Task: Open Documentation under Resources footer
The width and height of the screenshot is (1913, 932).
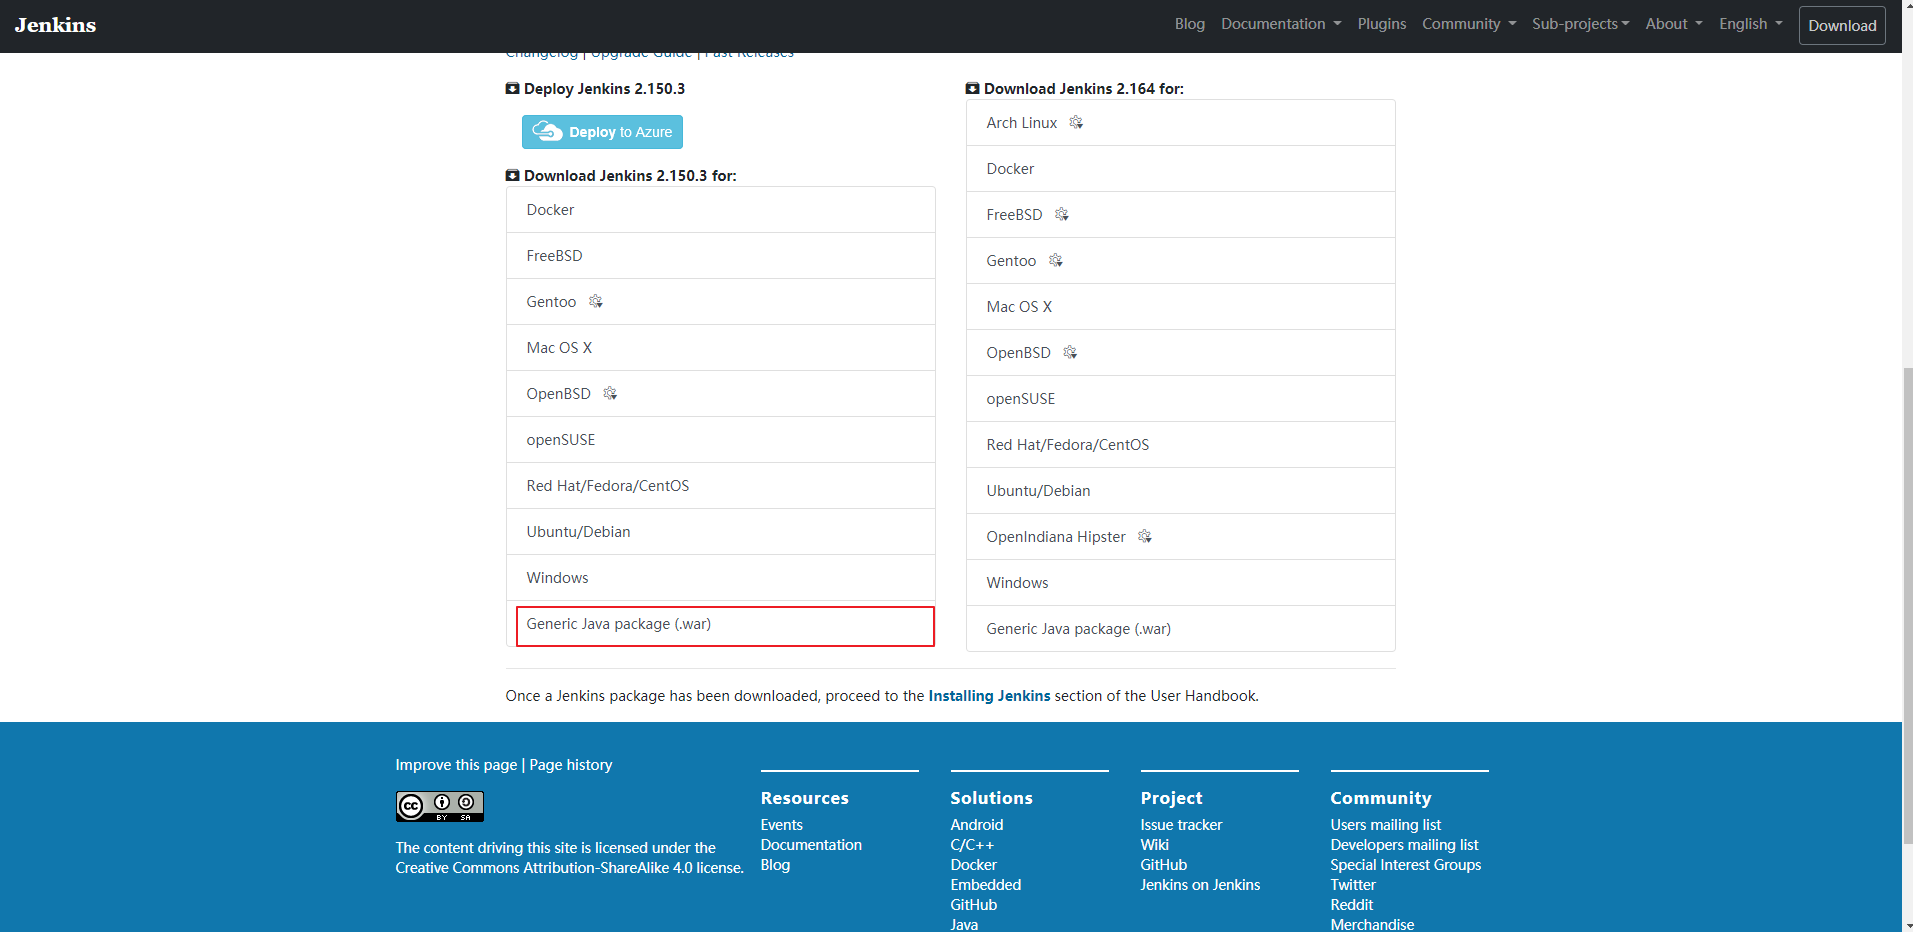Action: pyautogui.click(x=811, y=845)
